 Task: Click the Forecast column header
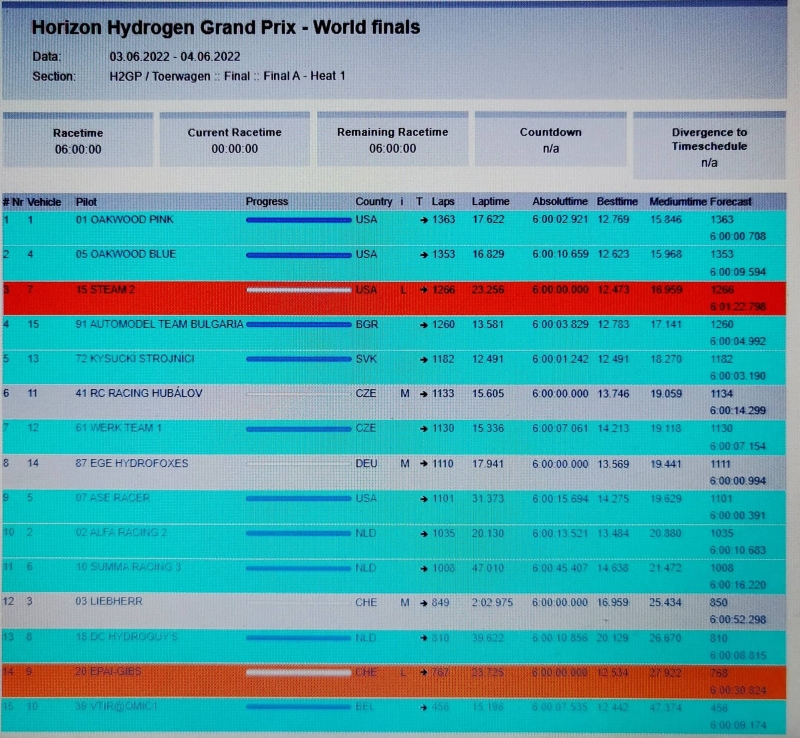731,202
